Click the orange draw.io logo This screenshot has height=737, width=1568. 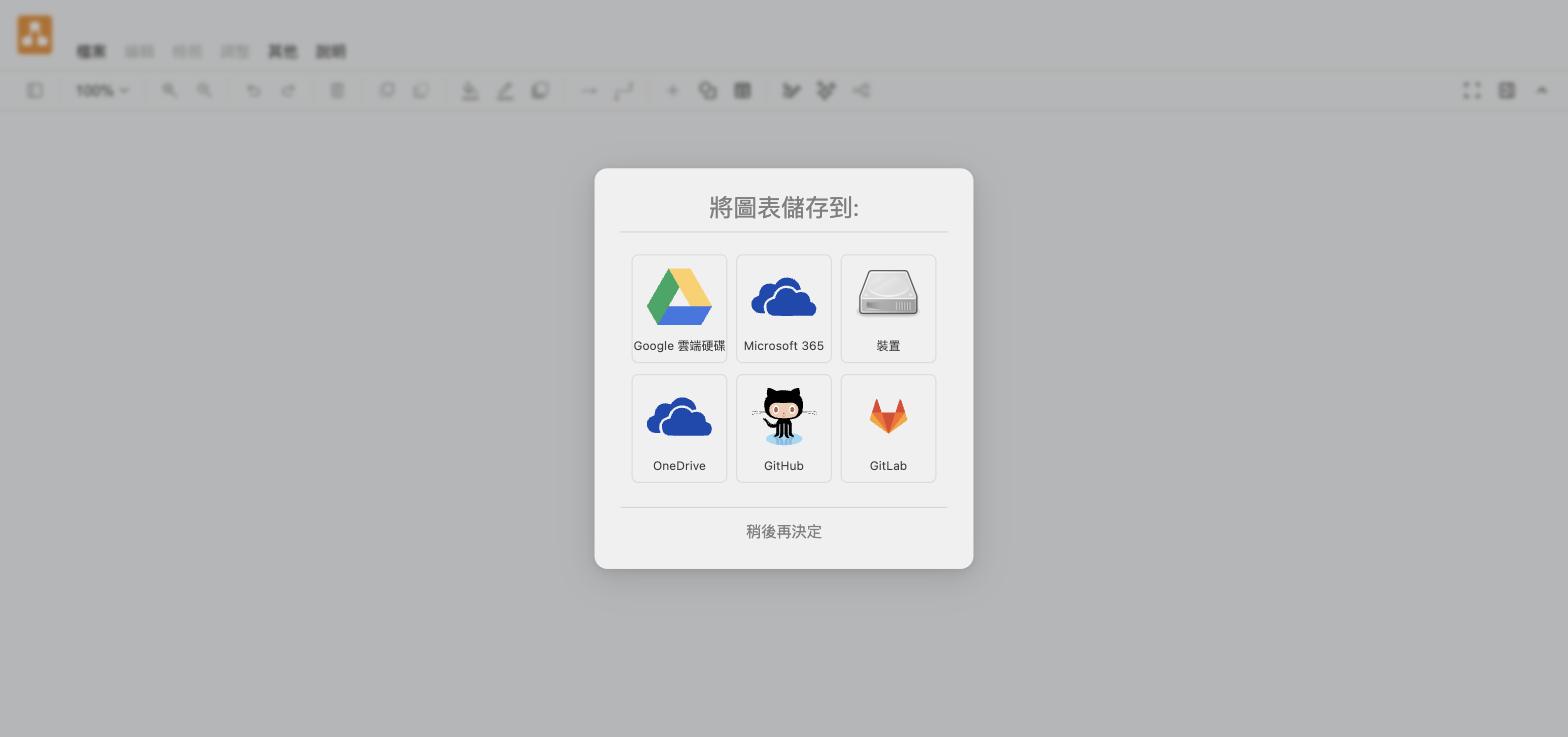[x=35, y=35]
